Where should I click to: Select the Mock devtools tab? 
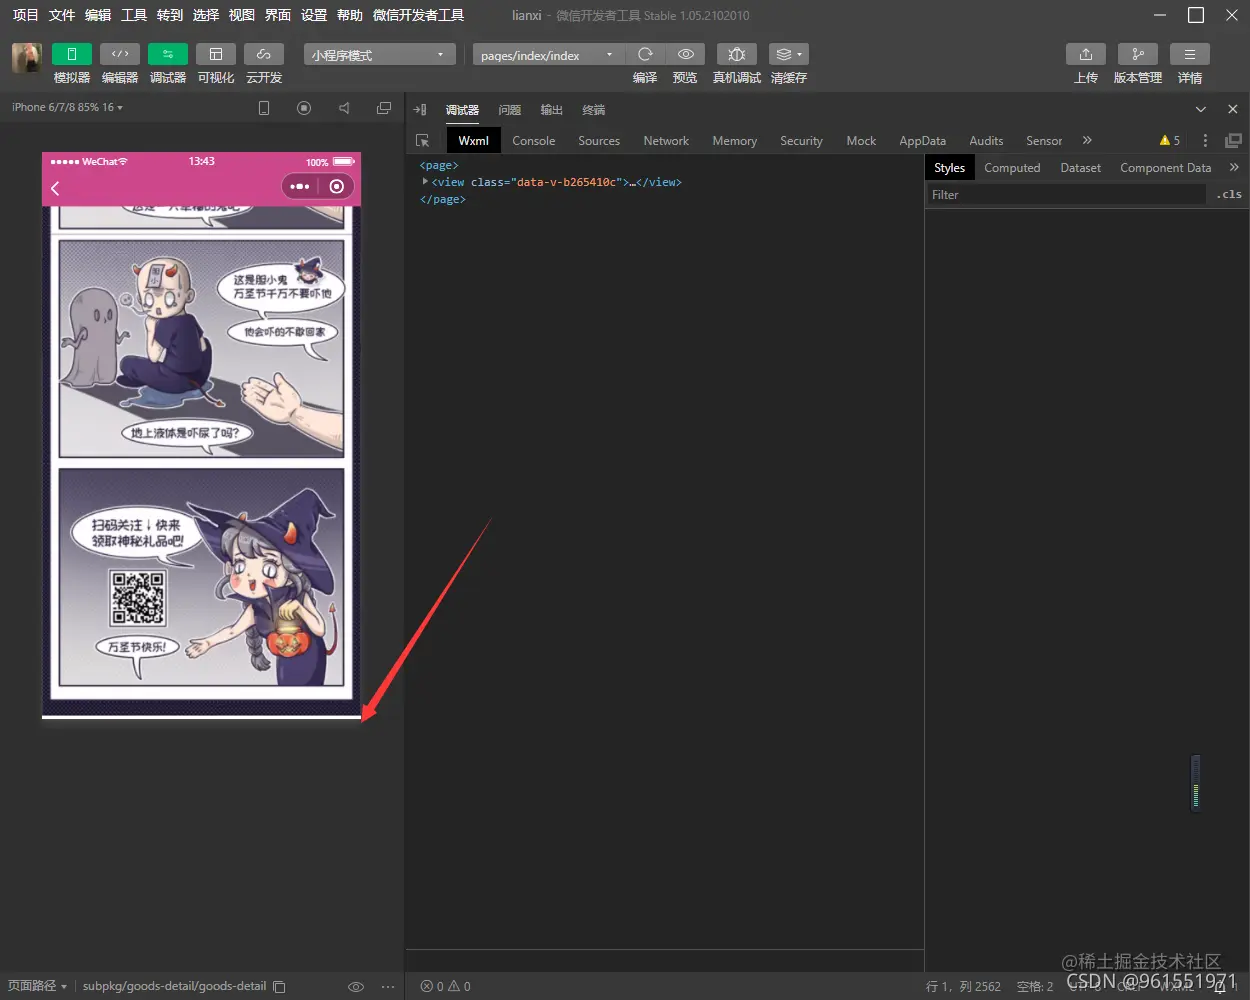coord(861,141)
